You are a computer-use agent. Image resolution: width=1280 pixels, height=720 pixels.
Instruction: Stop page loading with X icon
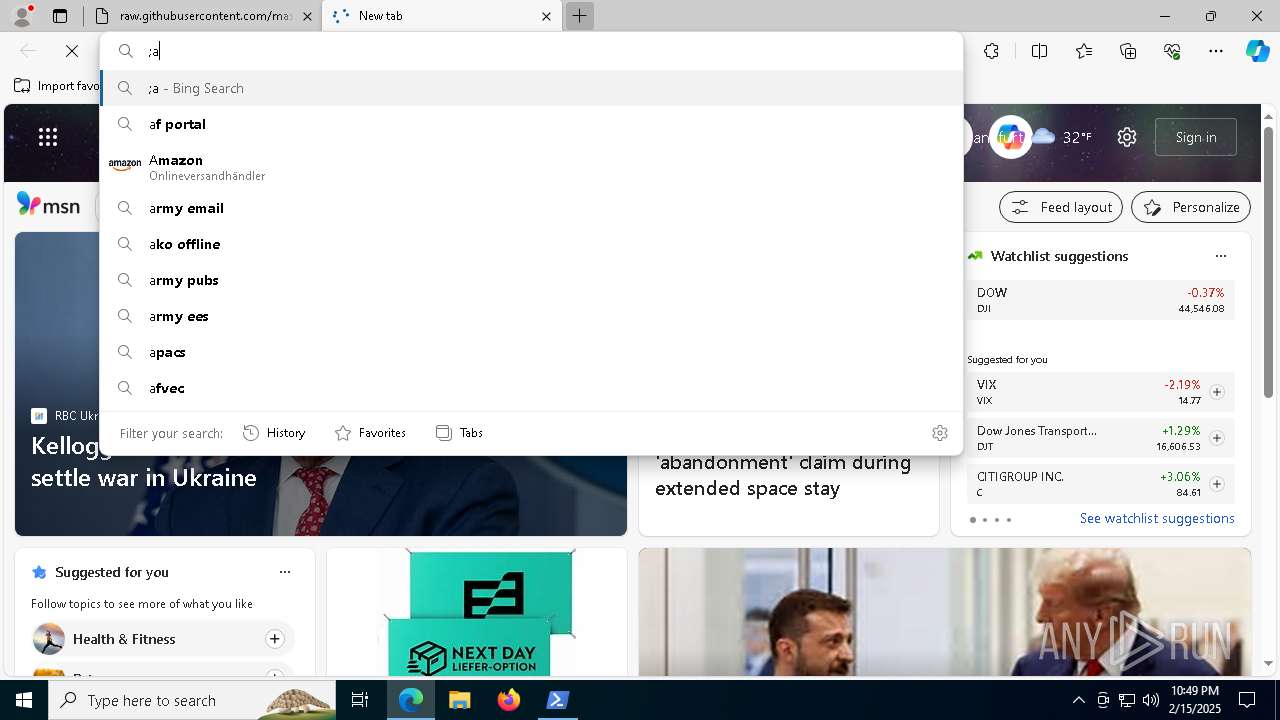coord(72,51)
